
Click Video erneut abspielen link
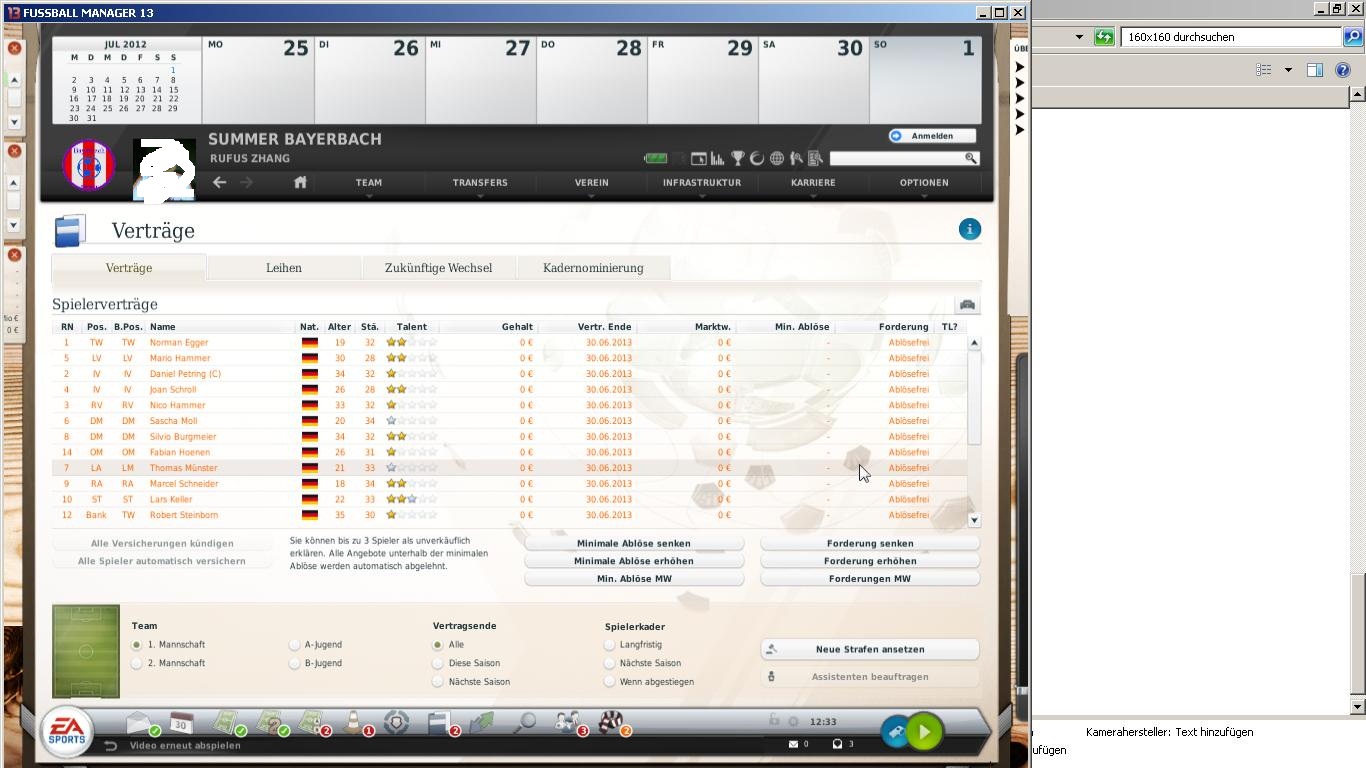point(185,745)
